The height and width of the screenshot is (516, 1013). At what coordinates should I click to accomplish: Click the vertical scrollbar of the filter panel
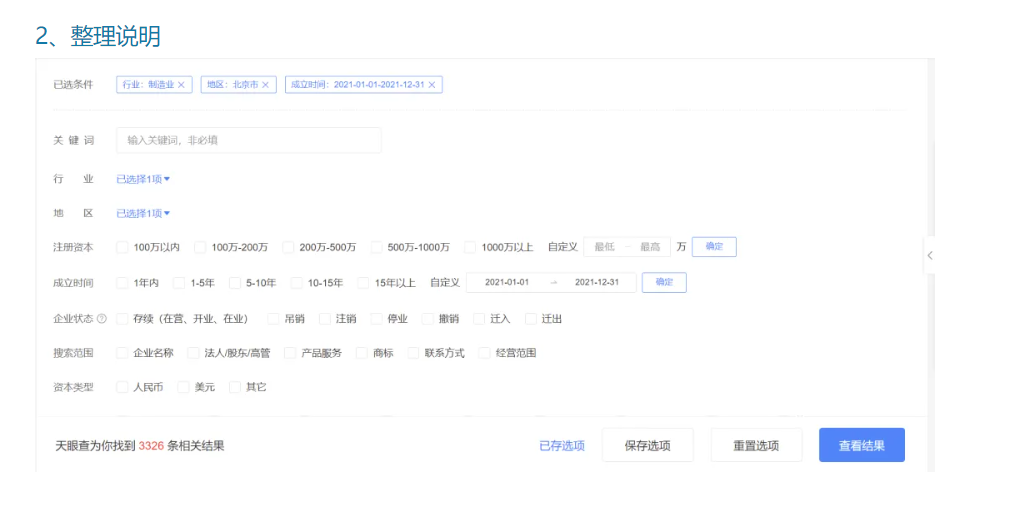pos(931,265)
